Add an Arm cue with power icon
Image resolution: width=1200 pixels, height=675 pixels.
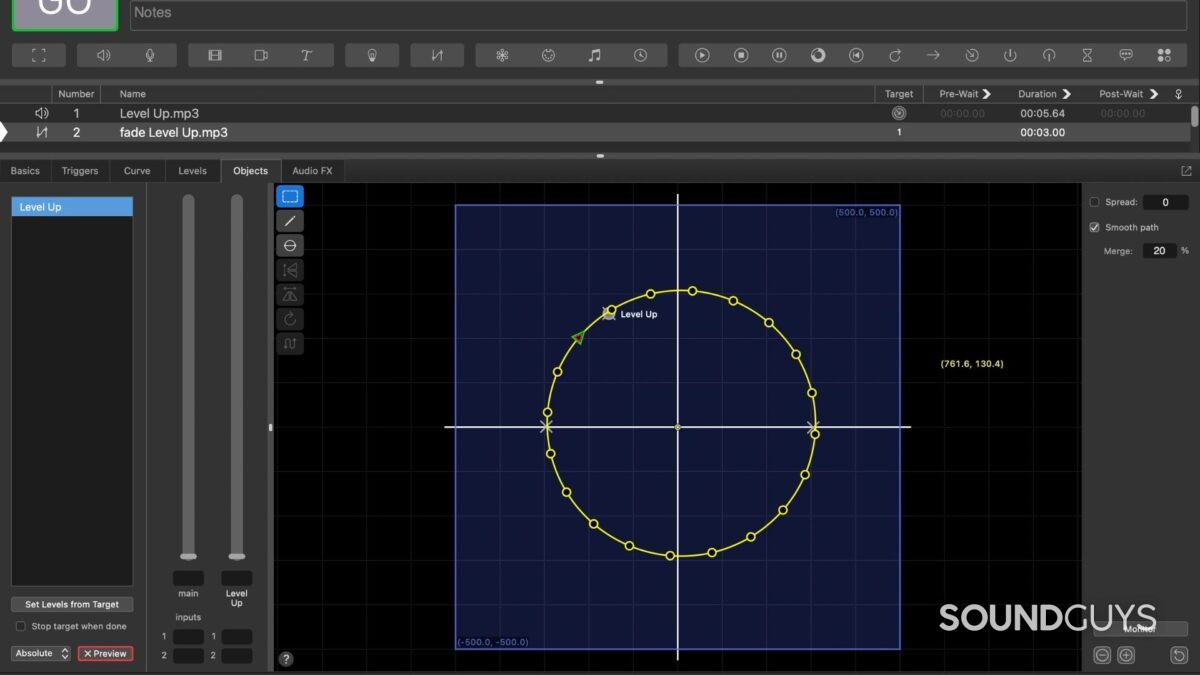(x=1010, y=55)
